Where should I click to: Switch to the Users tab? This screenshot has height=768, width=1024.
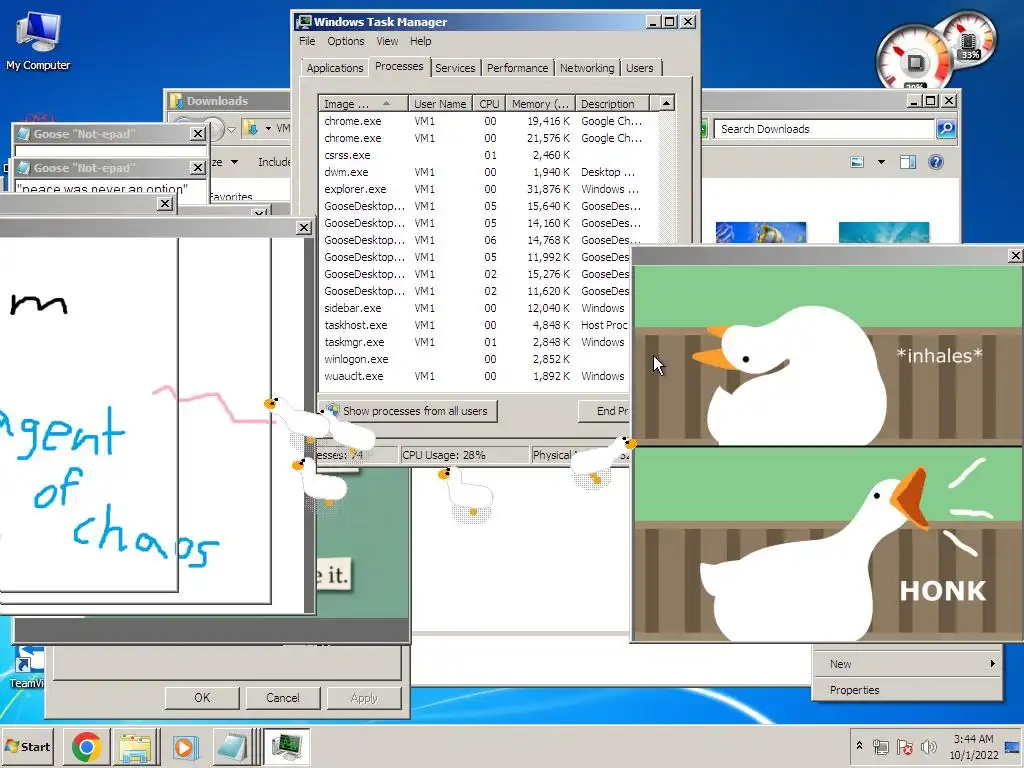coord(639,68)
